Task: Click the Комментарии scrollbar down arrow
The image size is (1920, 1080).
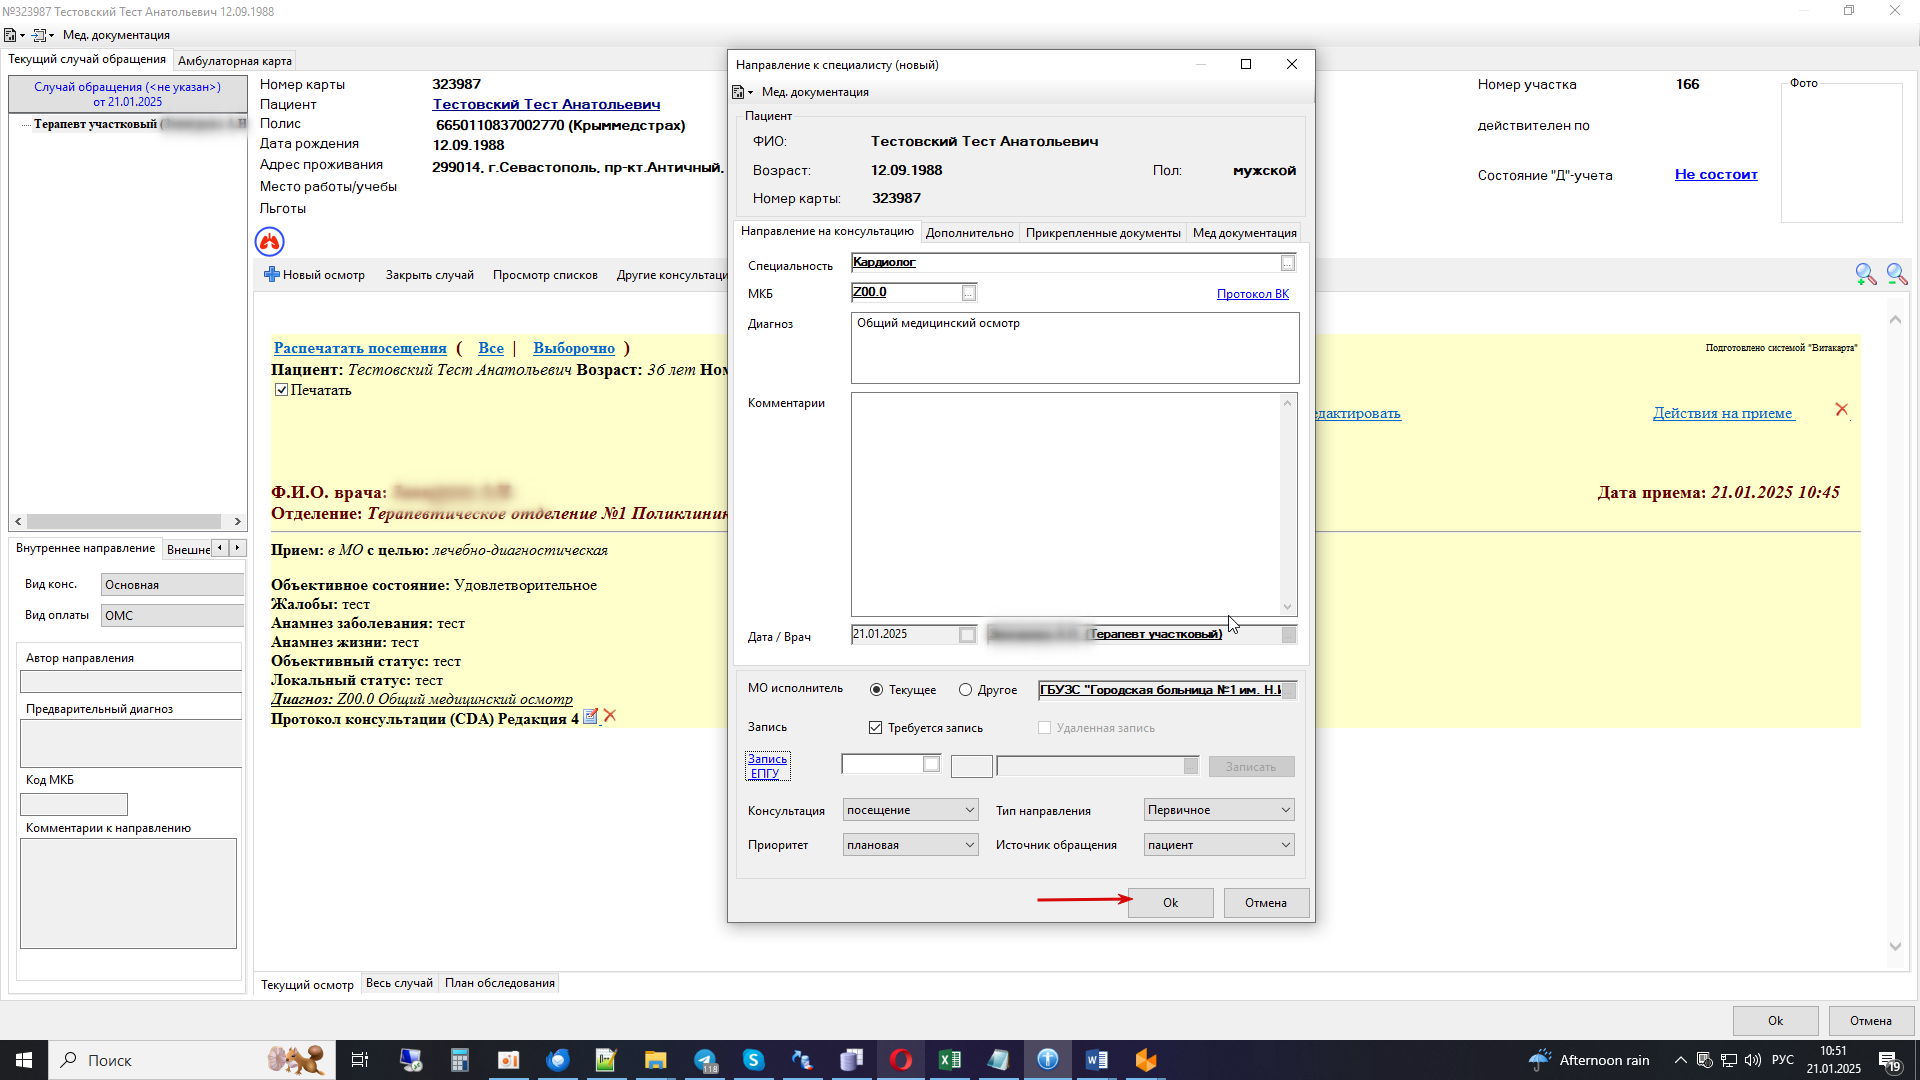Action: tap(1288, 607)
